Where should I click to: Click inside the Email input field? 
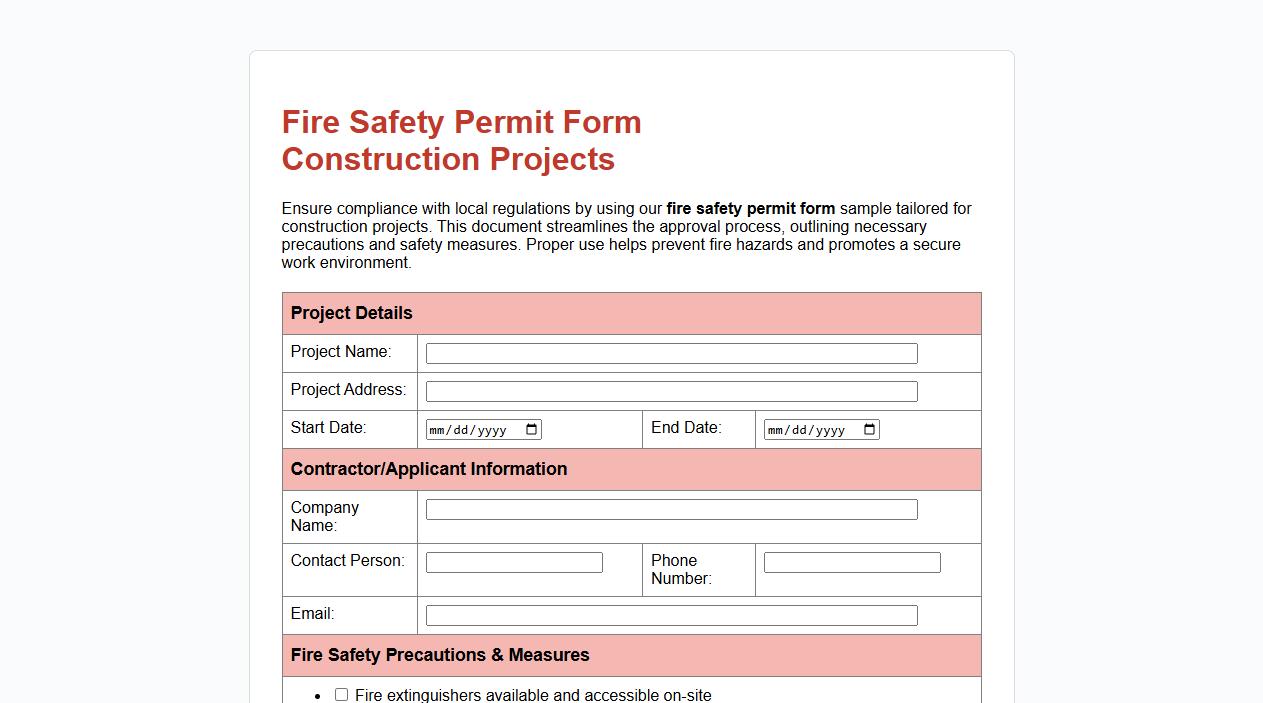click(669, 615)
